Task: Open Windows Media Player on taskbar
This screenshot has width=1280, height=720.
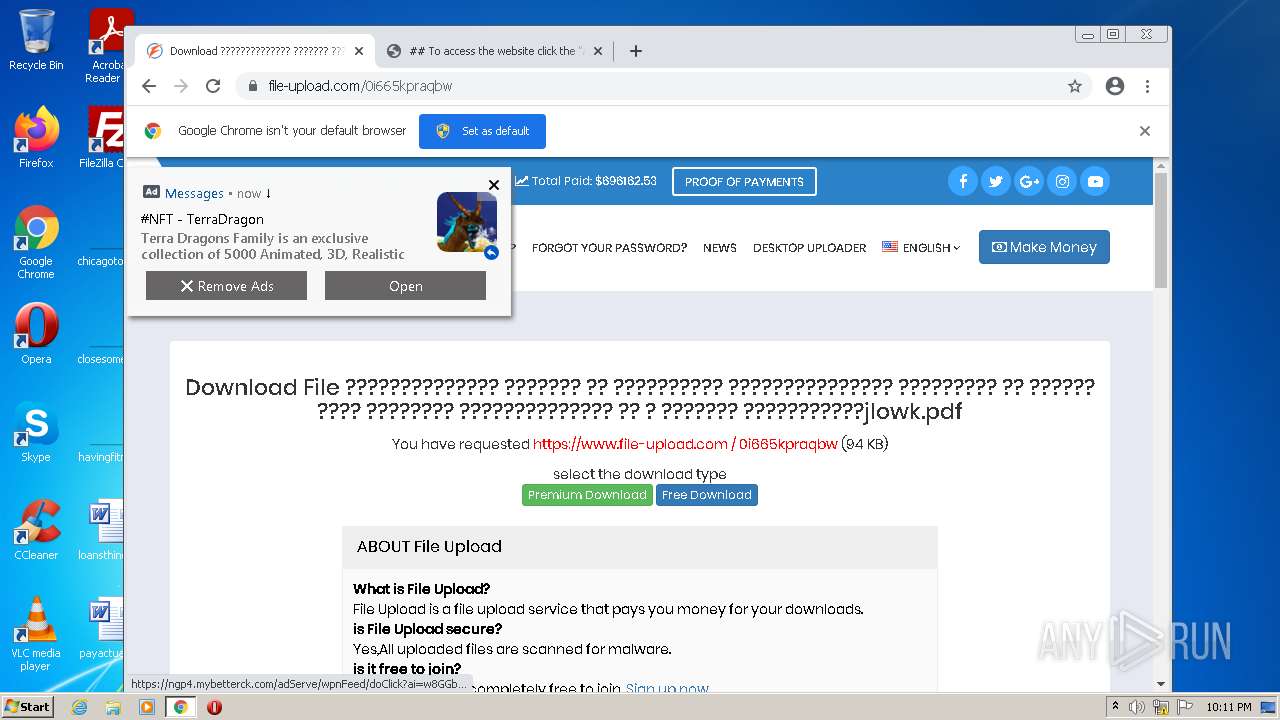Action: (x=147, y=707)
